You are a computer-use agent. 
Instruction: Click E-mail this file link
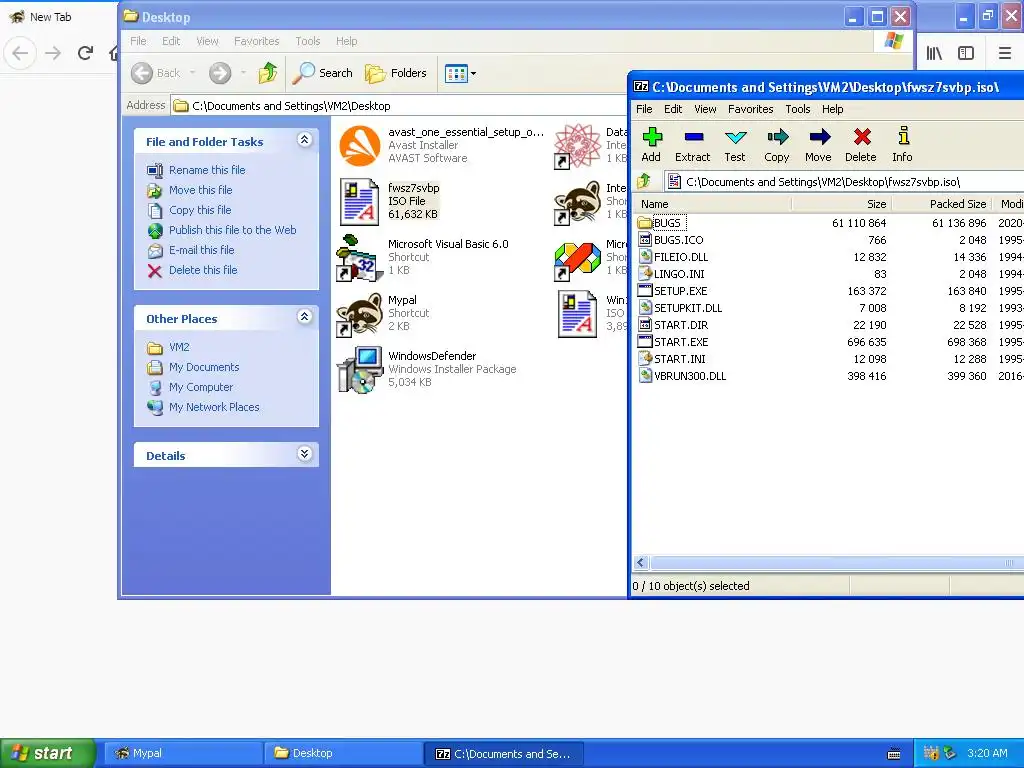(201, 250)
